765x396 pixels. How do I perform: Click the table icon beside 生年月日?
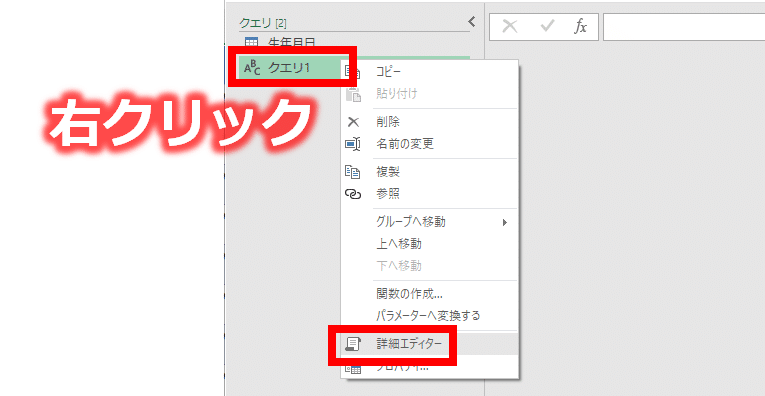(x=251, y=43)
